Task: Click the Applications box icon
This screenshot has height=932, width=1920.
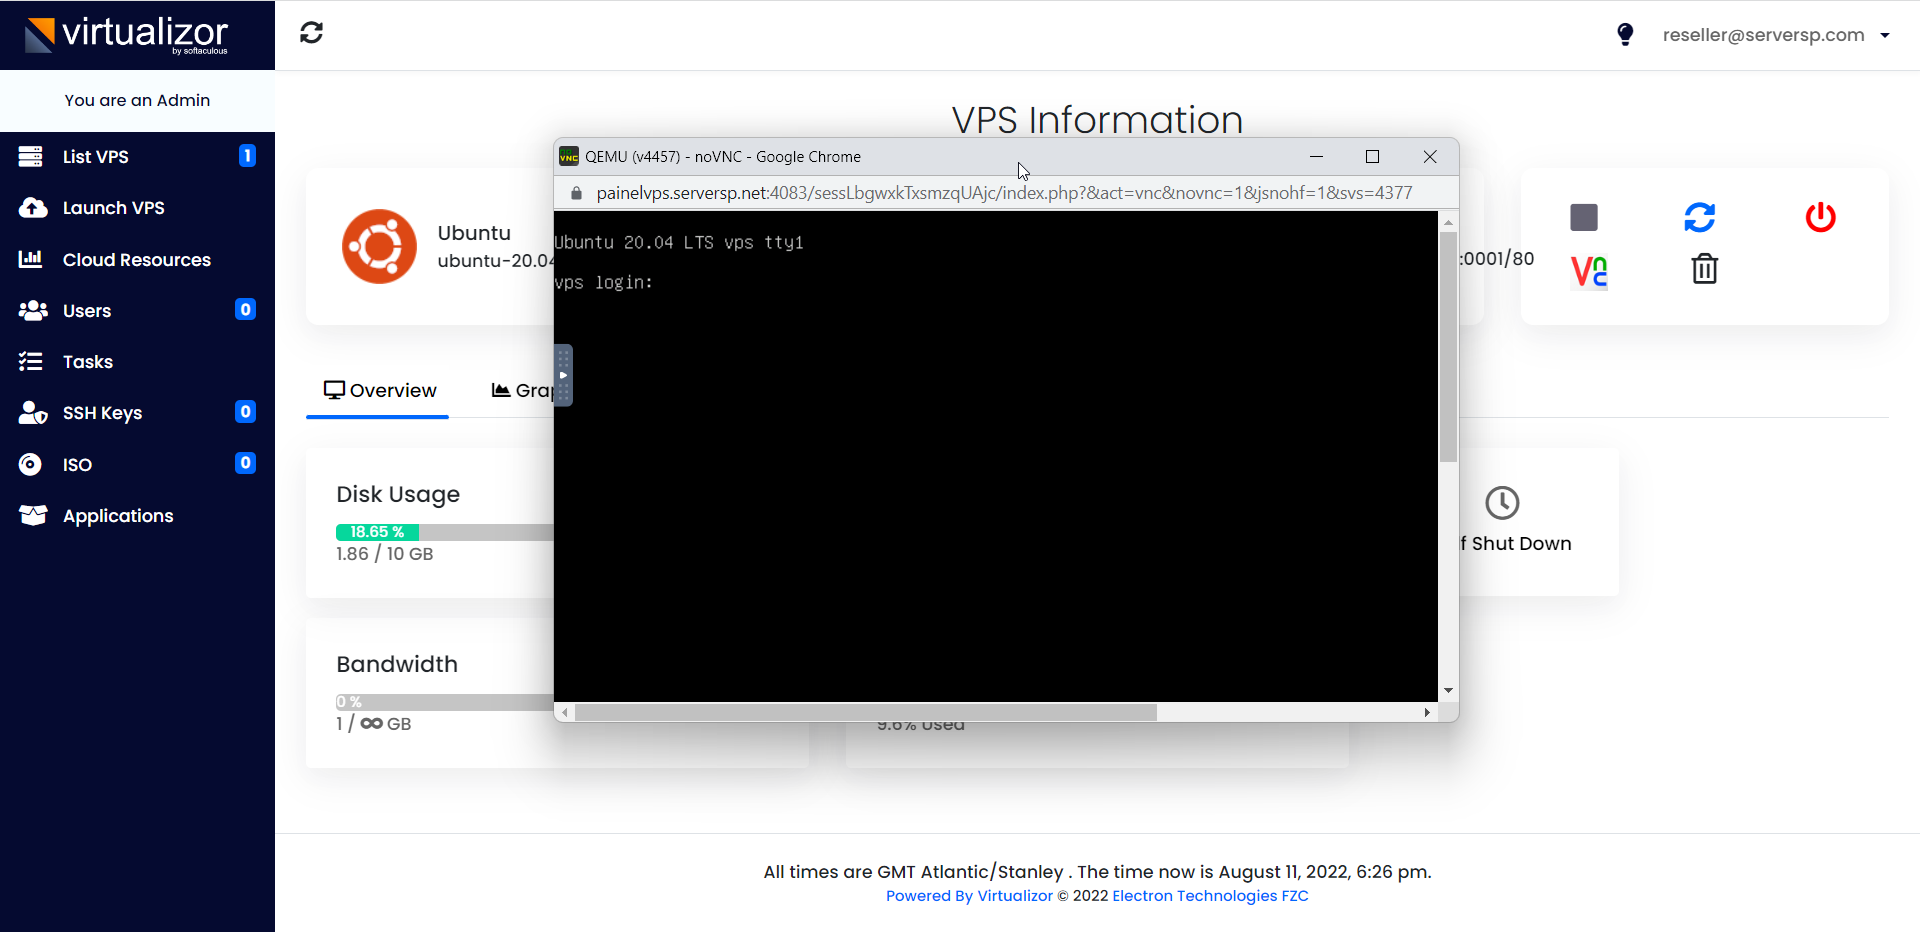Action: point(33,515)
